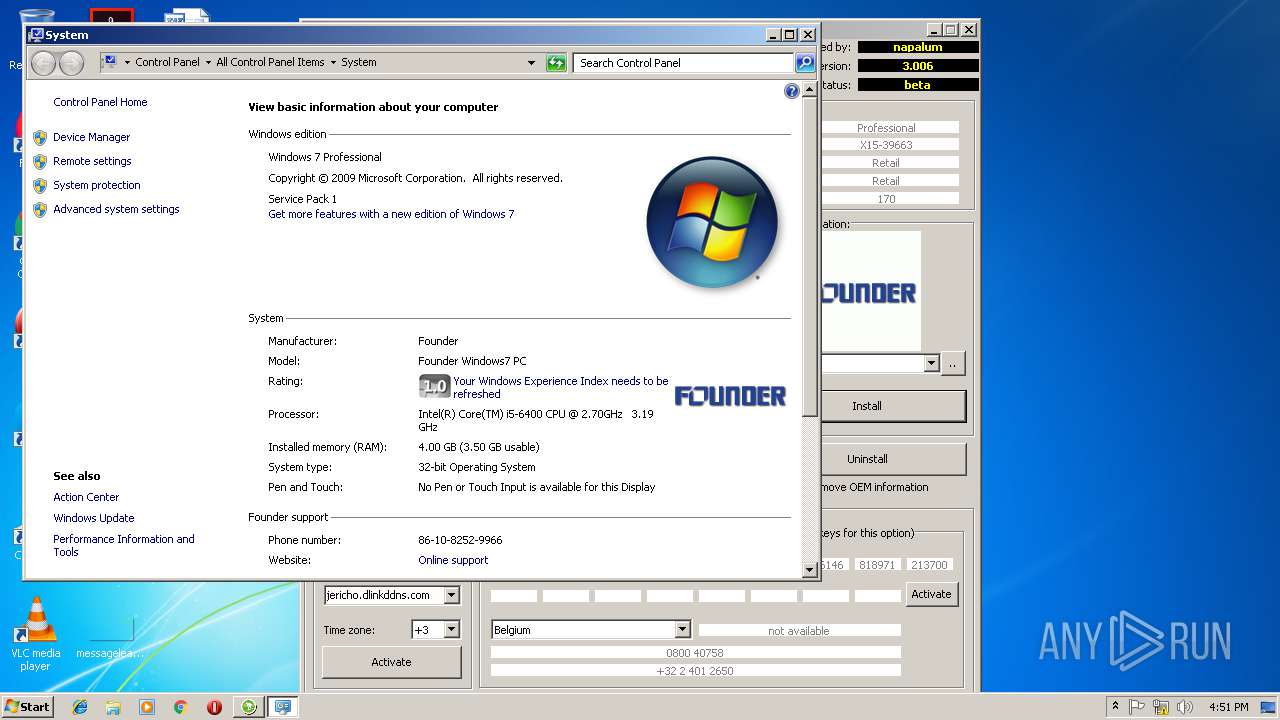Click the Control Panel breadcrumb
The height and width of the screenshot is (720, 1280).
pos(167,62)
